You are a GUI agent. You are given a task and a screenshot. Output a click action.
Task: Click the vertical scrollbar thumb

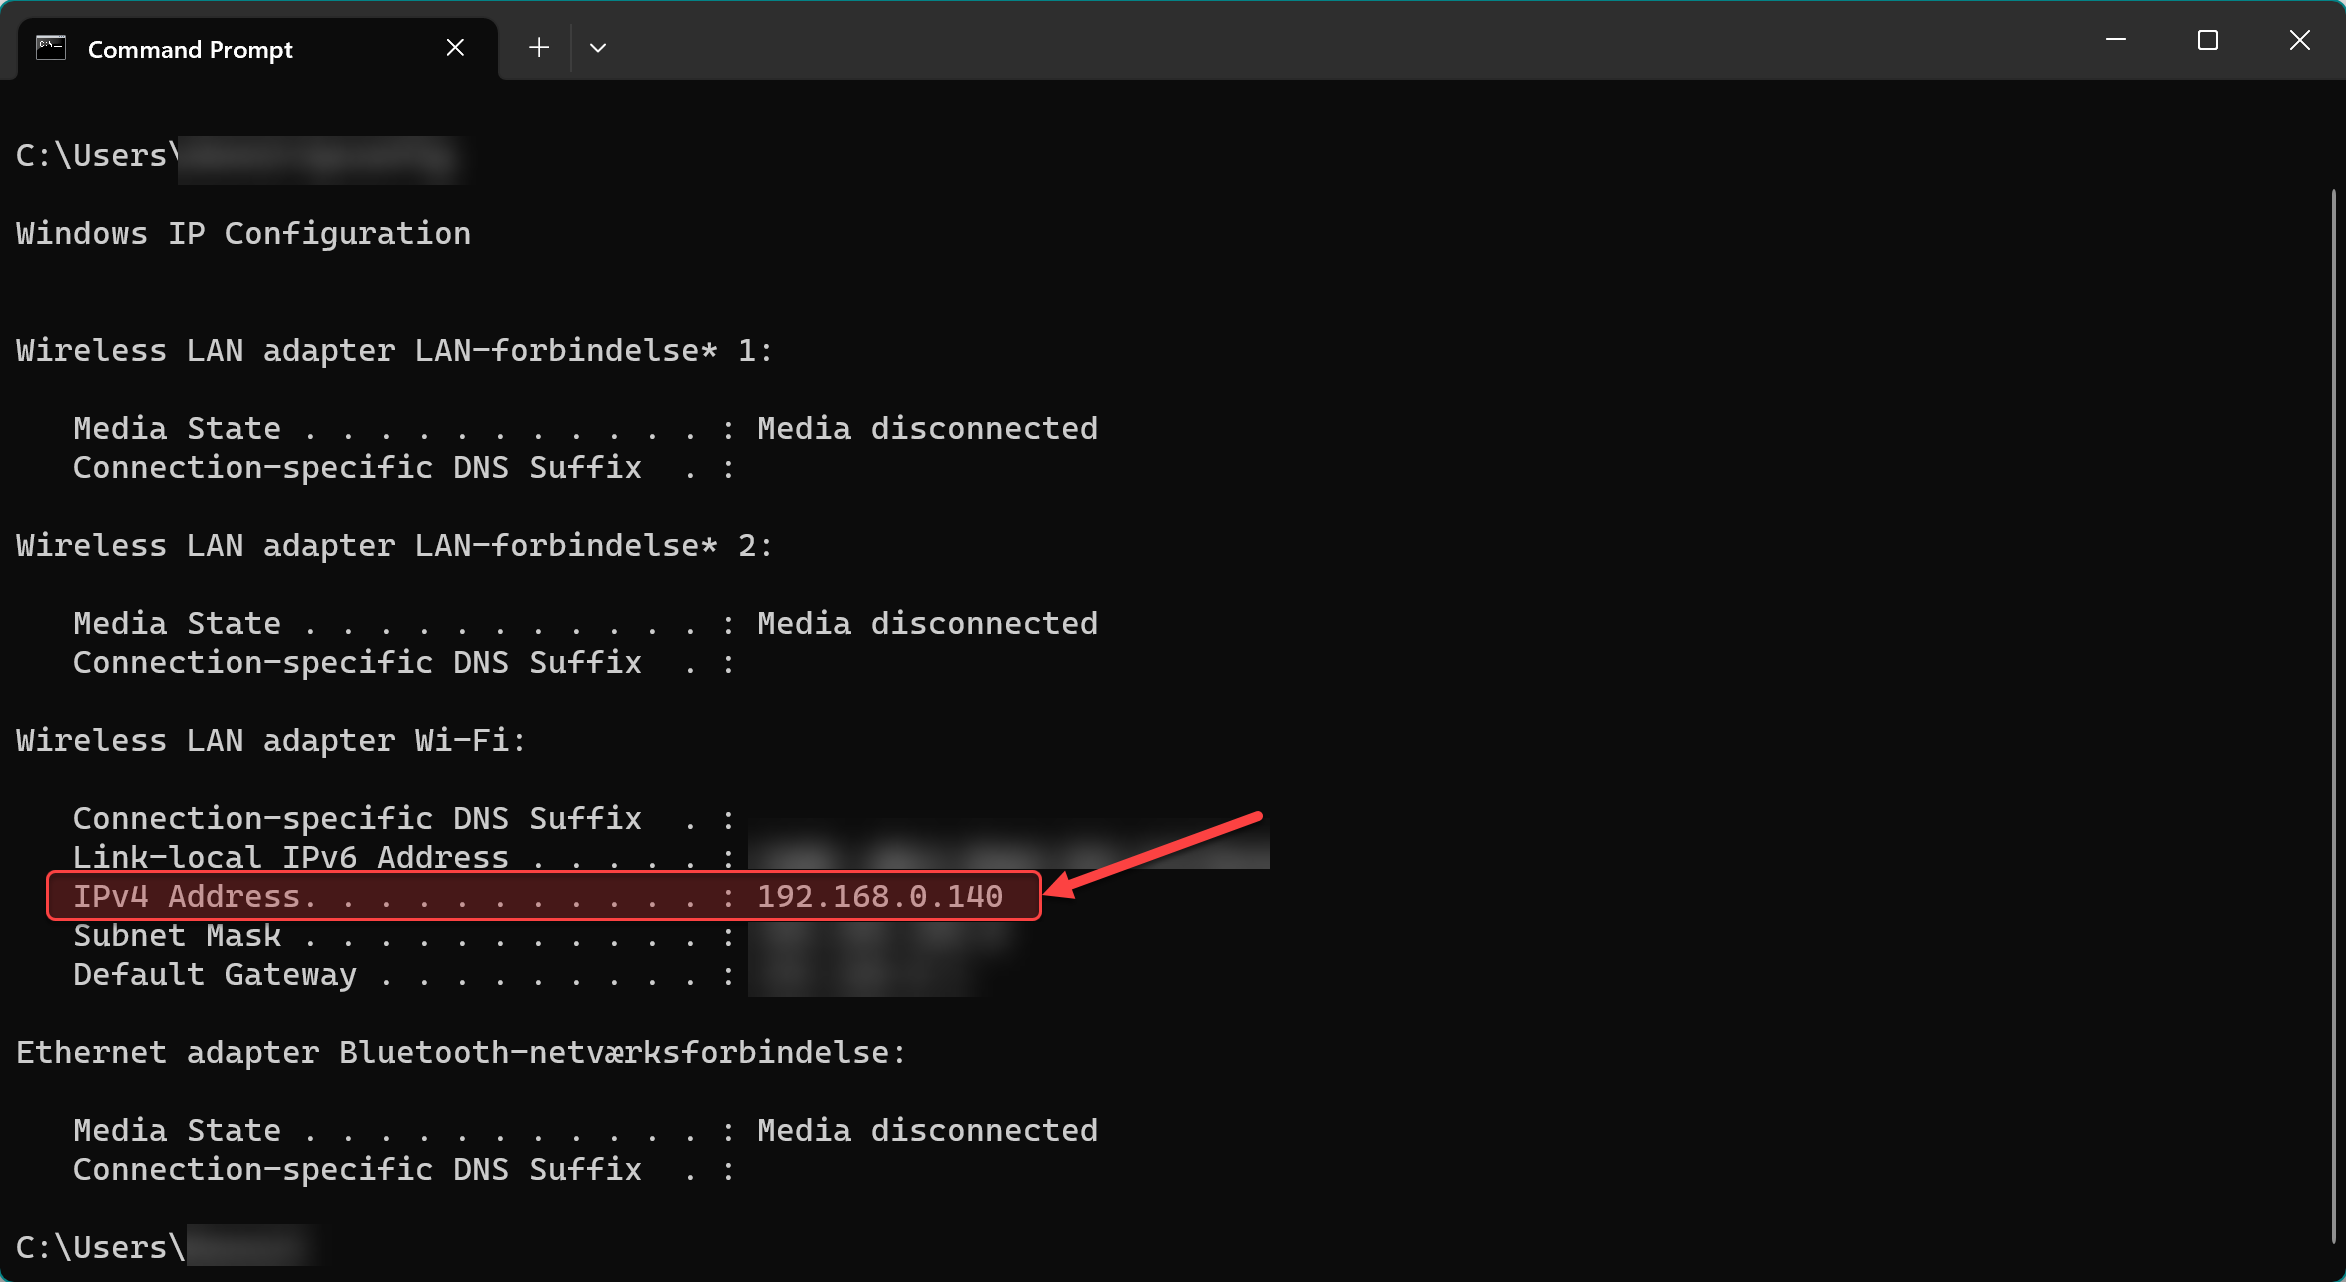click(2334, 715)
